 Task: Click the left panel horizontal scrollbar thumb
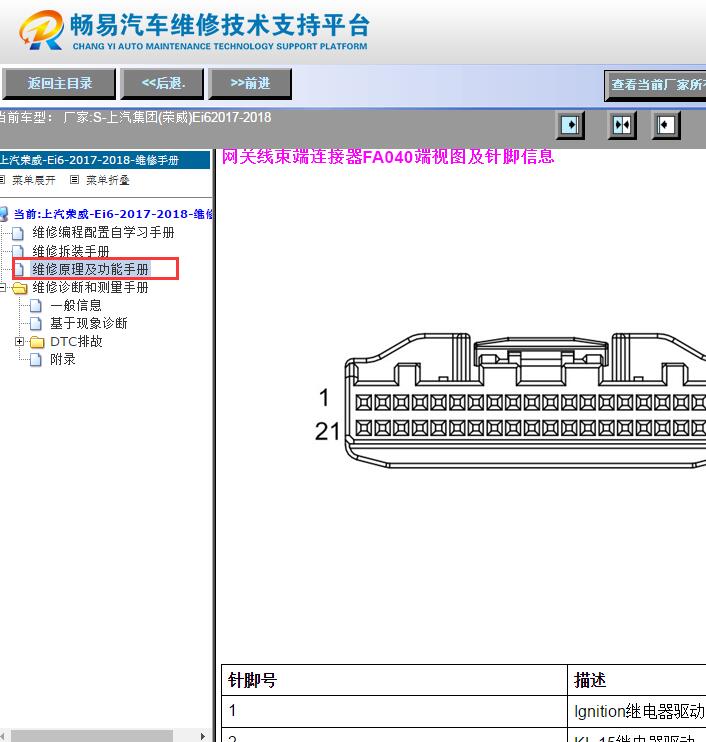[92, 736]
